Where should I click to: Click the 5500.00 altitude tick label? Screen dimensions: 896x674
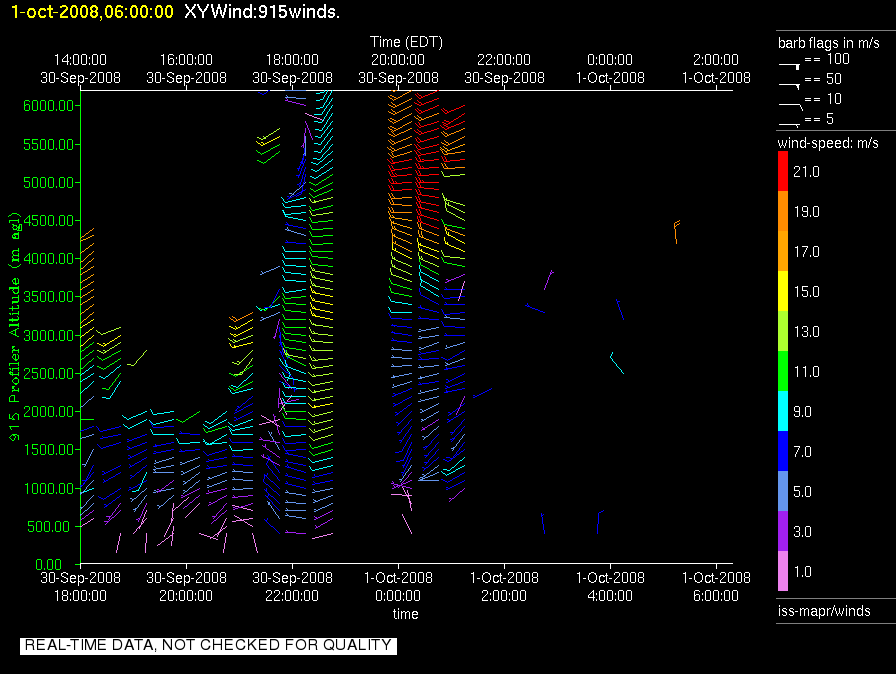(49, 145)
